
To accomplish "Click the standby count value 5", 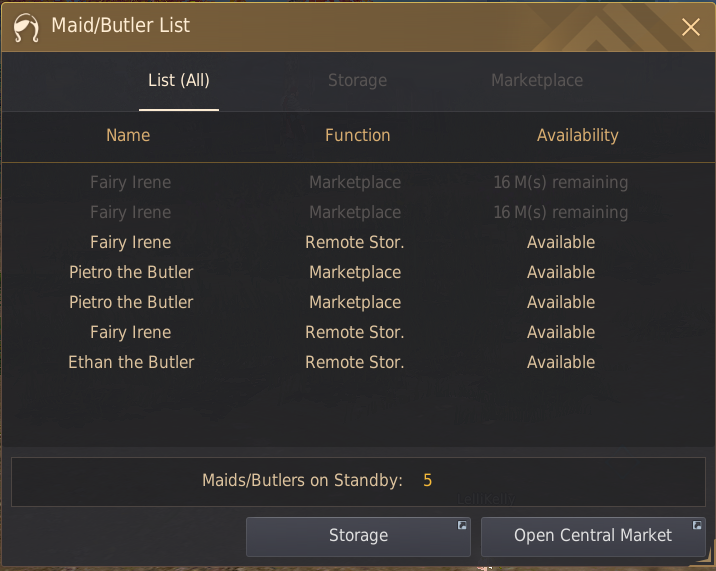I will (x=427, y=481).
